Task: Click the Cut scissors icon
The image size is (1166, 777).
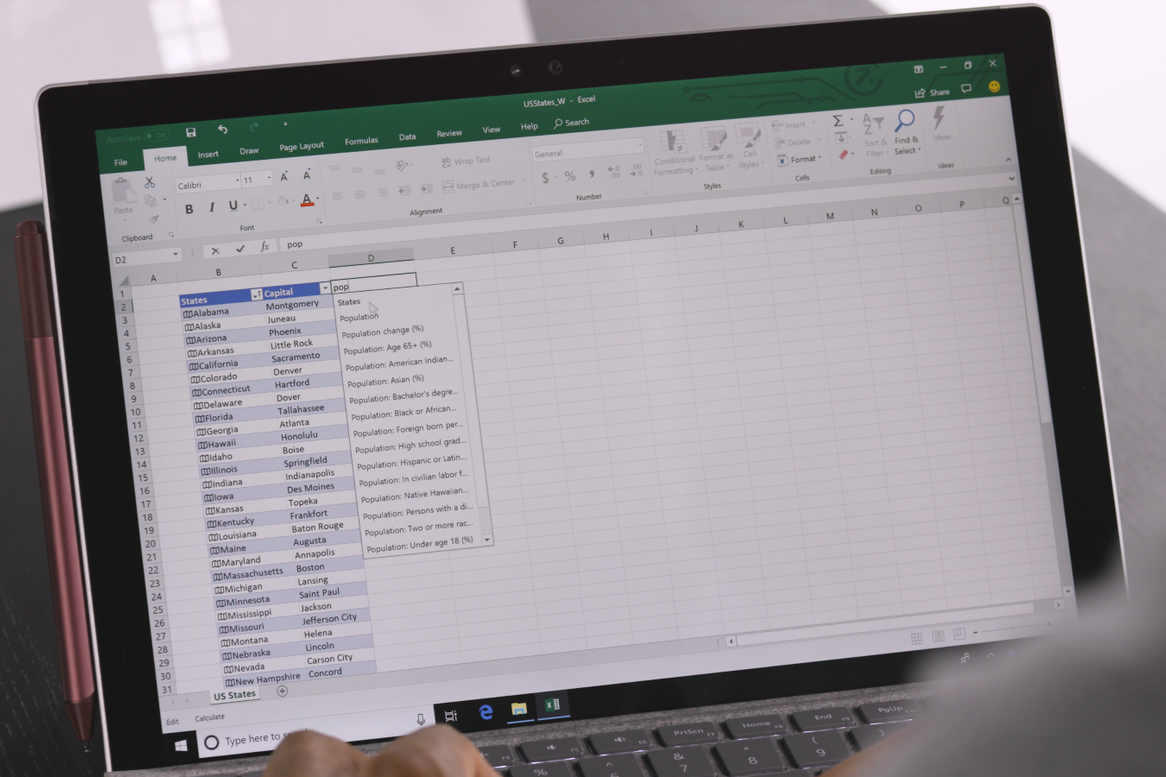Action: tap(149, 181)
